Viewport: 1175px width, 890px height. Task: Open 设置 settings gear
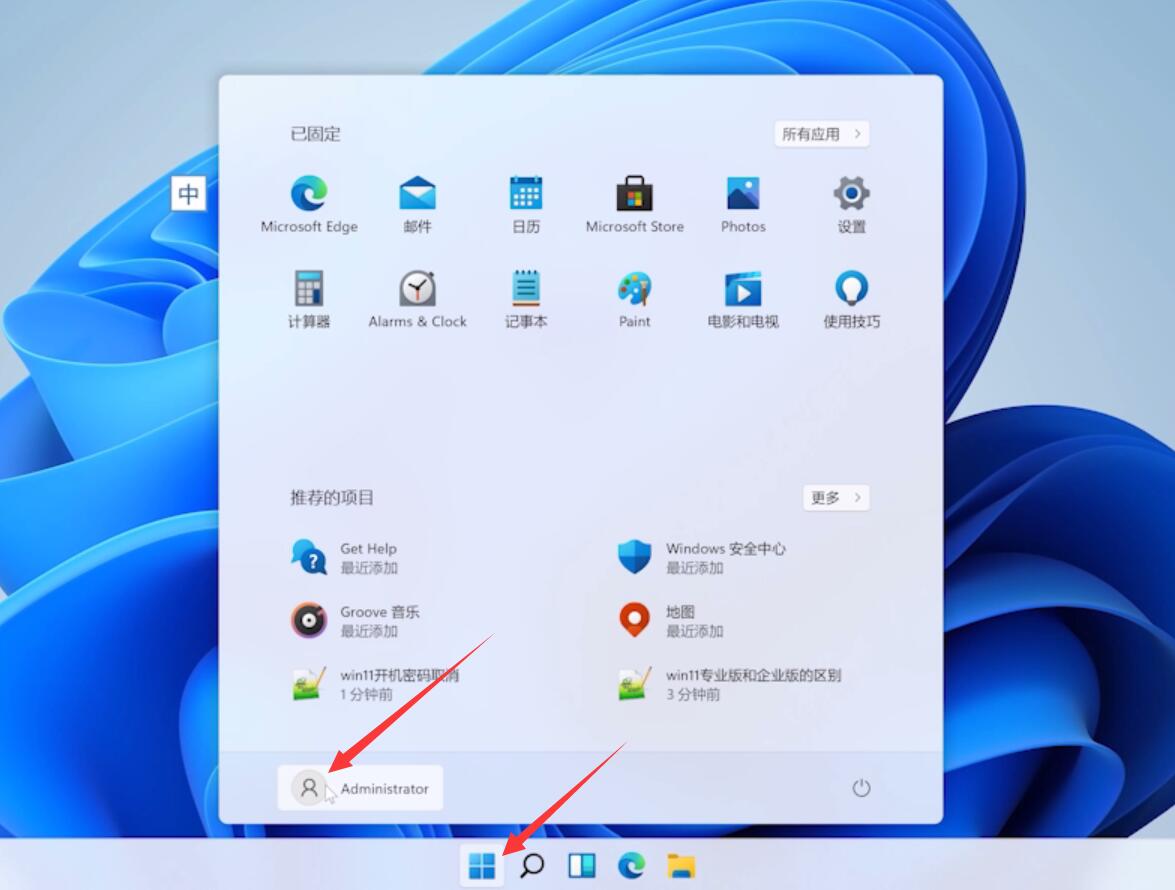point(851,205)
